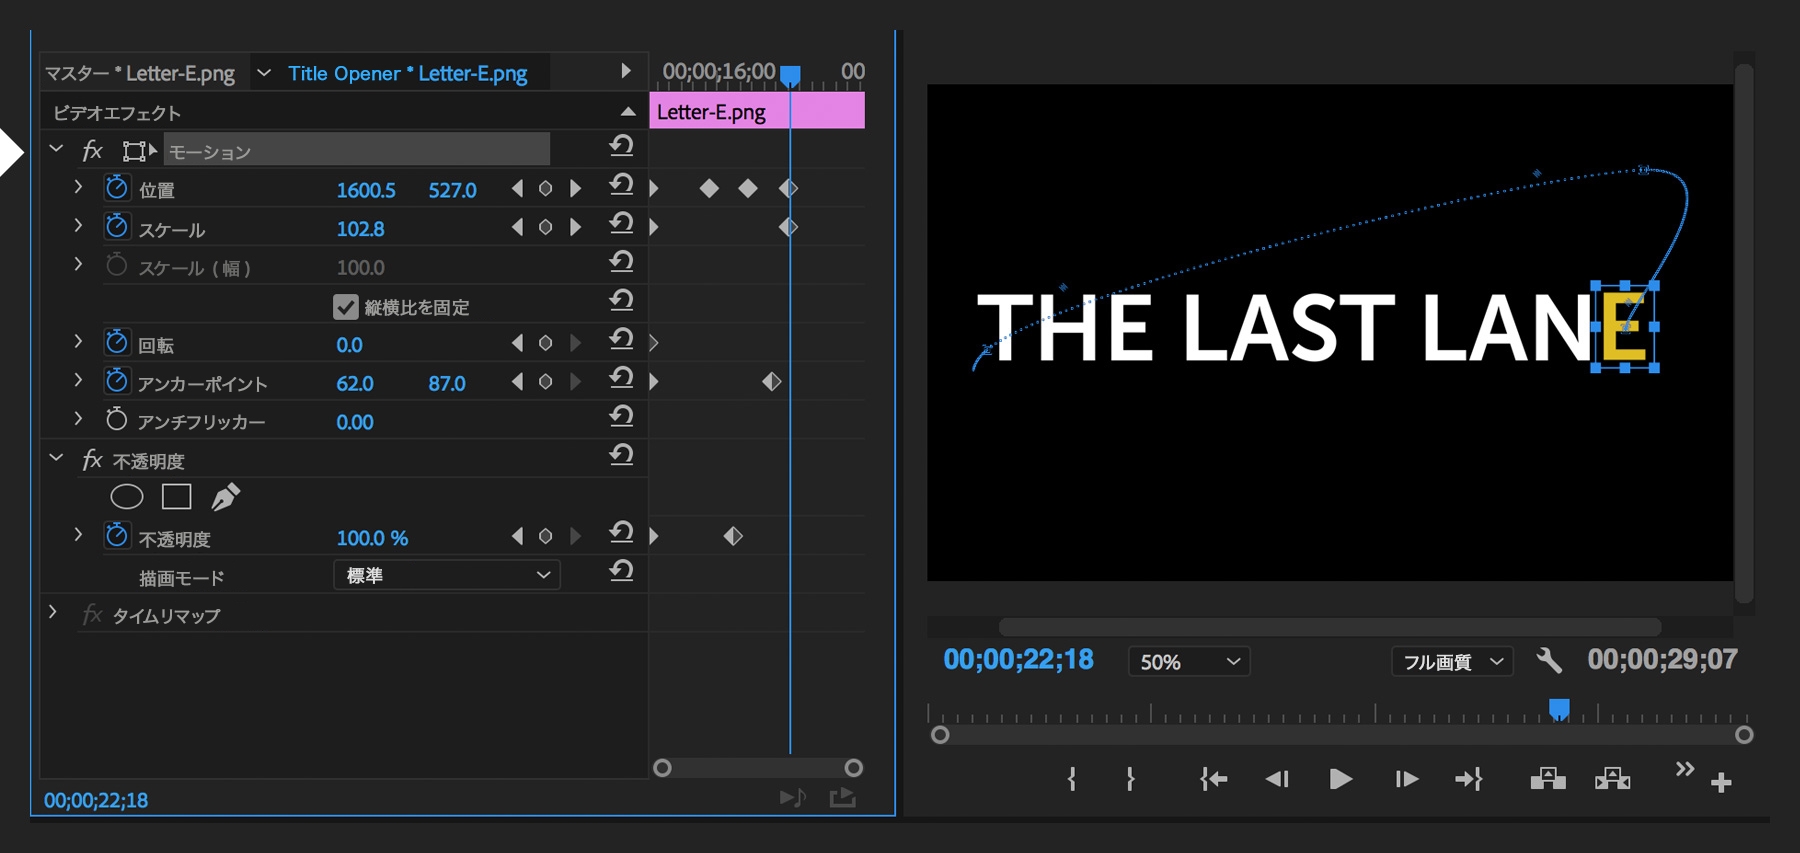Viewport: 1800px width, 853px height.
Task: Toggle the アンカーポイント stopwatch animation
Action: click(x=117, y=381)
